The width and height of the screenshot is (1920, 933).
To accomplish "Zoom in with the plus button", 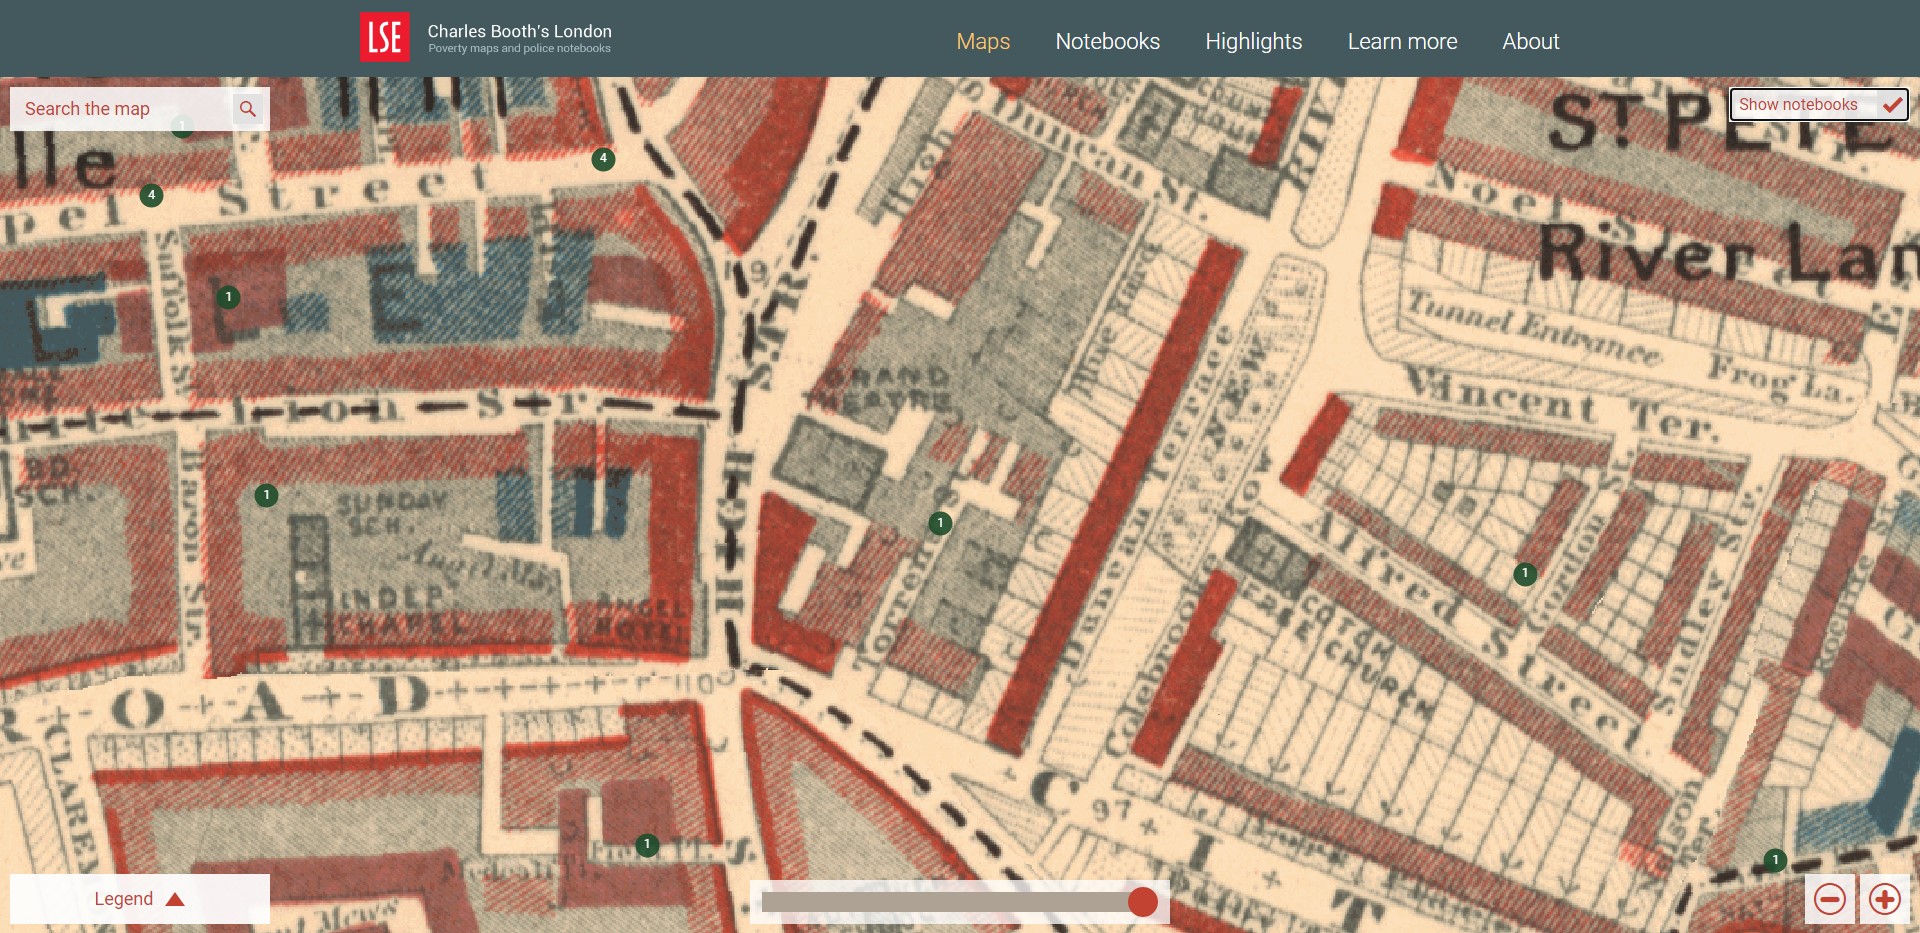I will point(1884,899).
